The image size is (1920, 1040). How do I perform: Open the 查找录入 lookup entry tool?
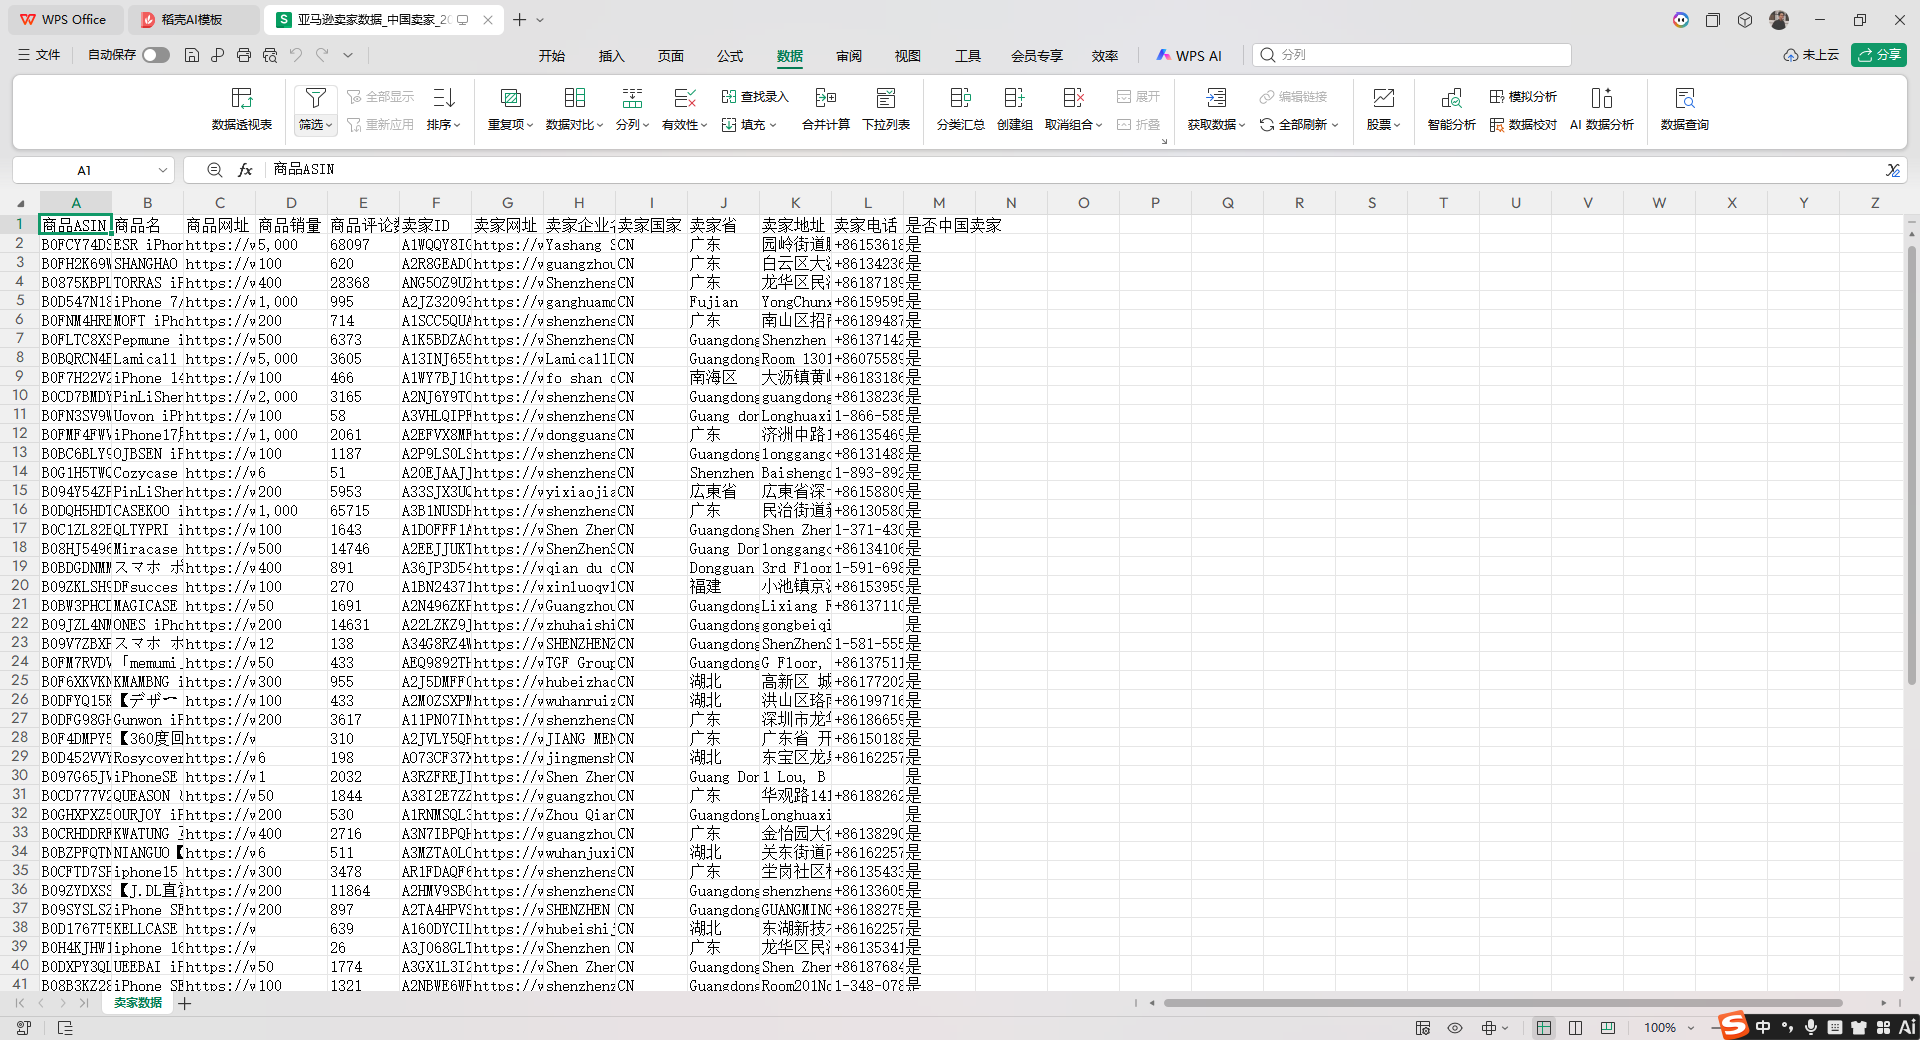click(755, 97)
